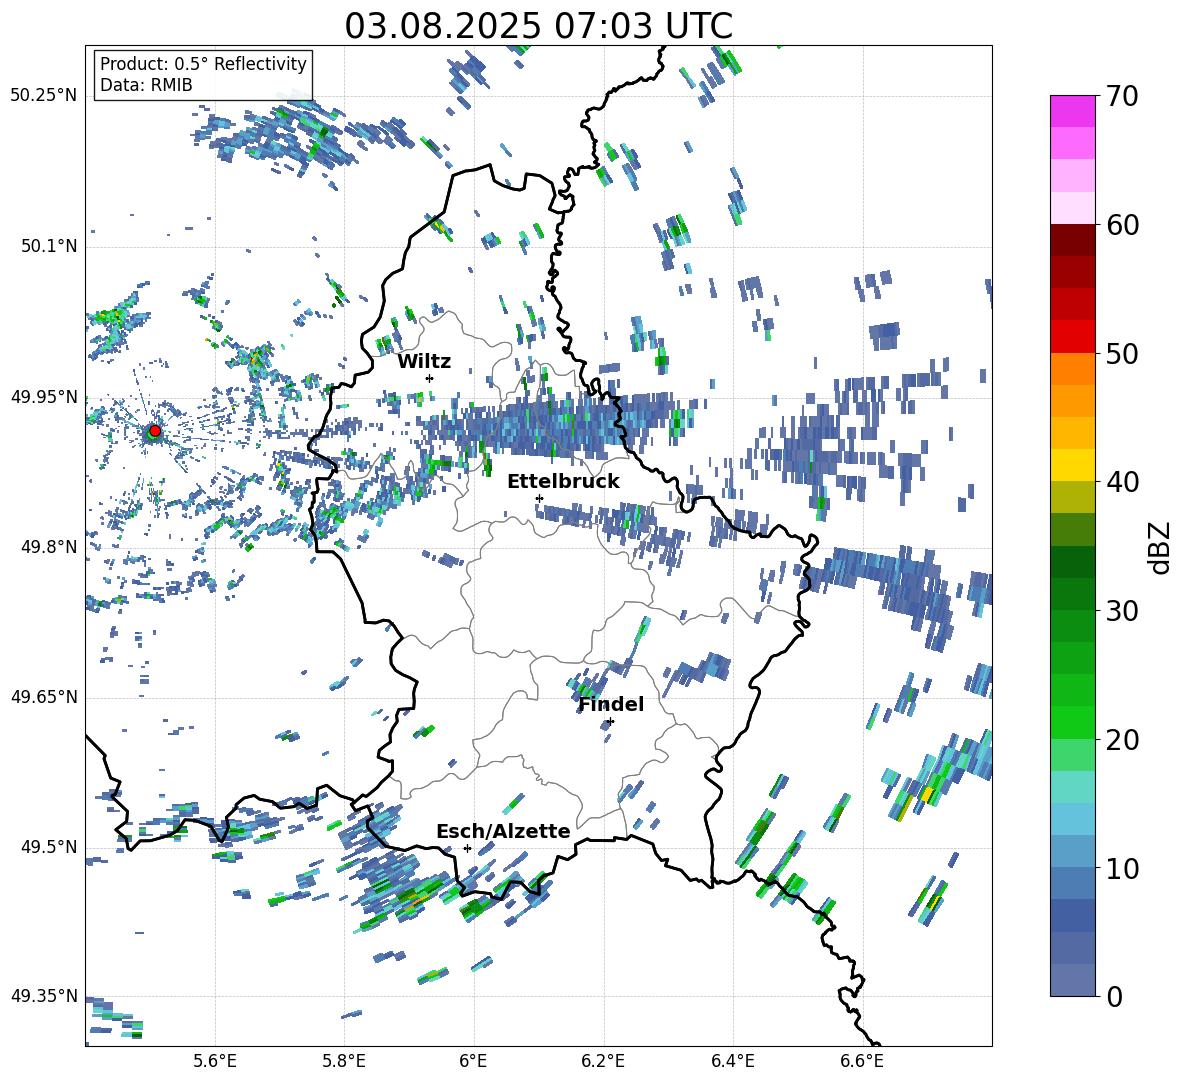The image size is (1184, 1081).
Task: Click the magenta top segment of colorbar
Action: click(x=1072, y=112)
